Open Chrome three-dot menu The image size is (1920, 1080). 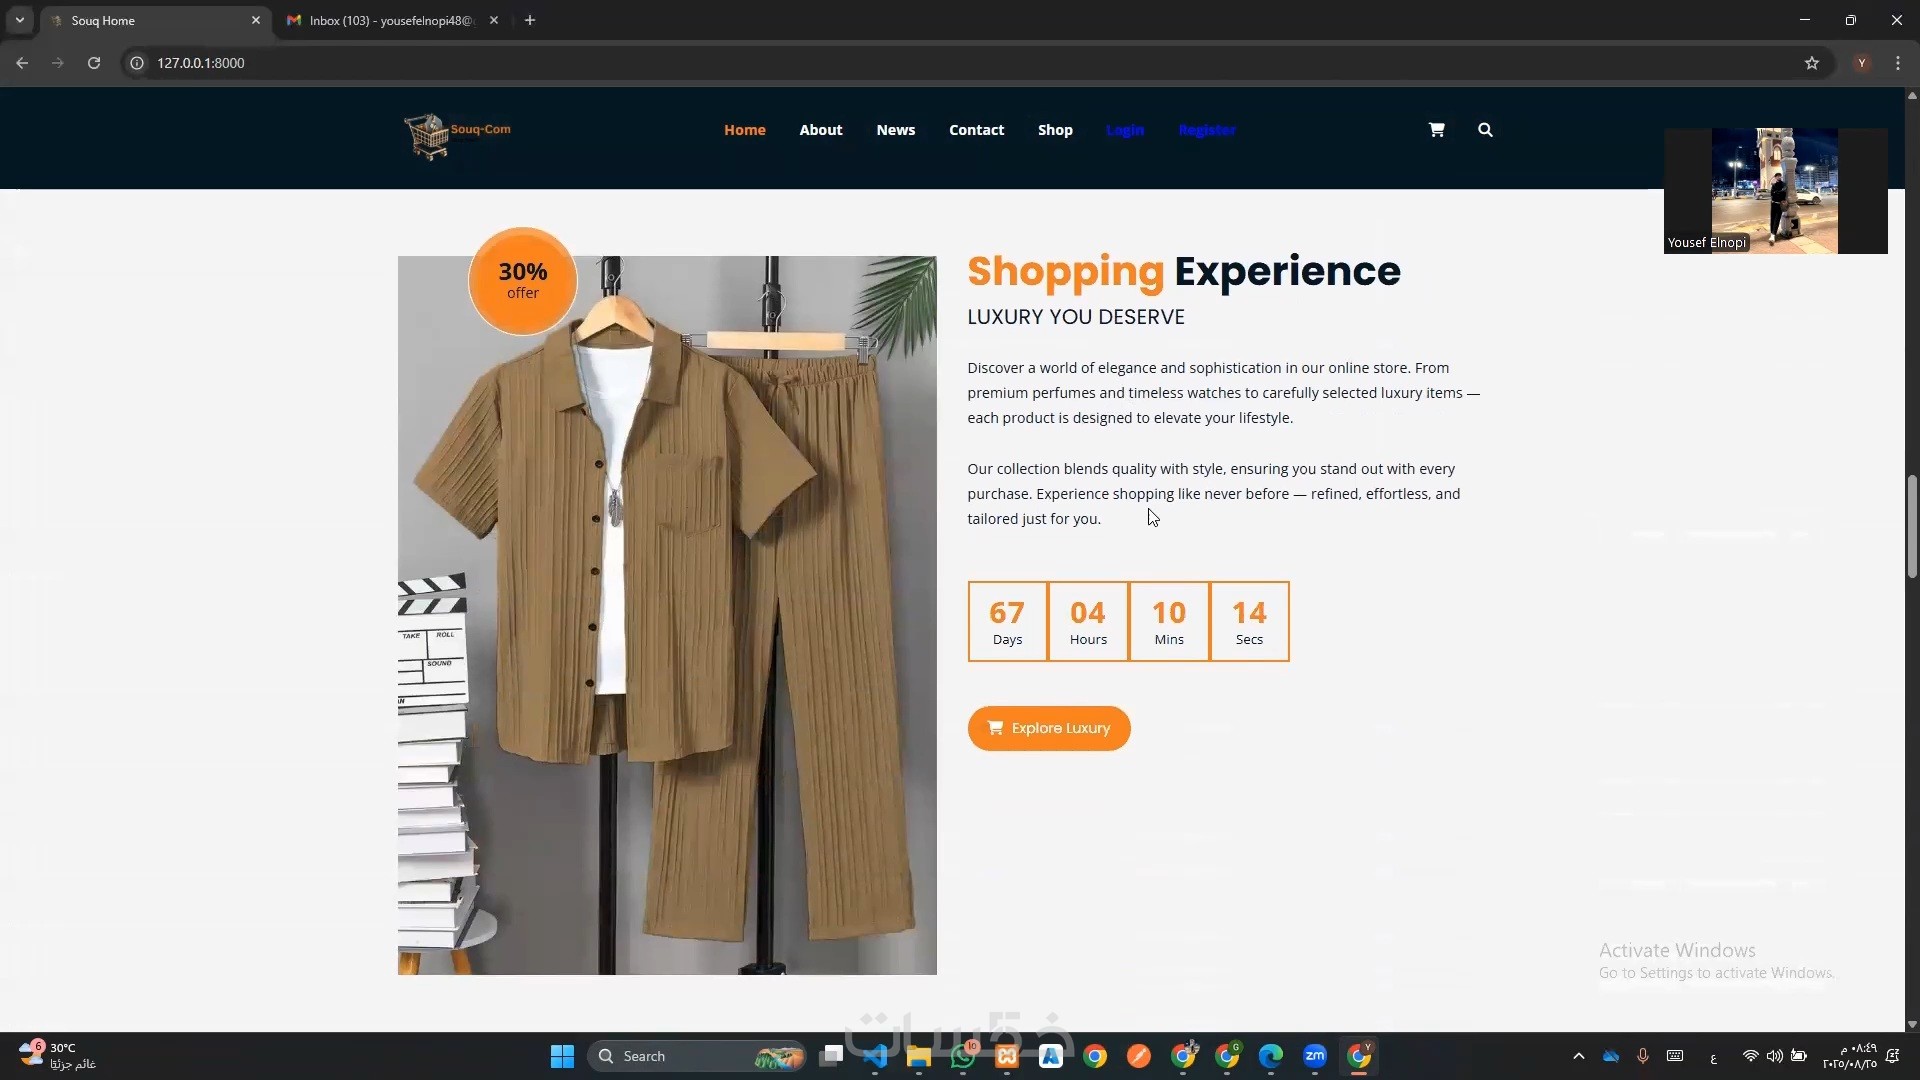pos(1897,63)
